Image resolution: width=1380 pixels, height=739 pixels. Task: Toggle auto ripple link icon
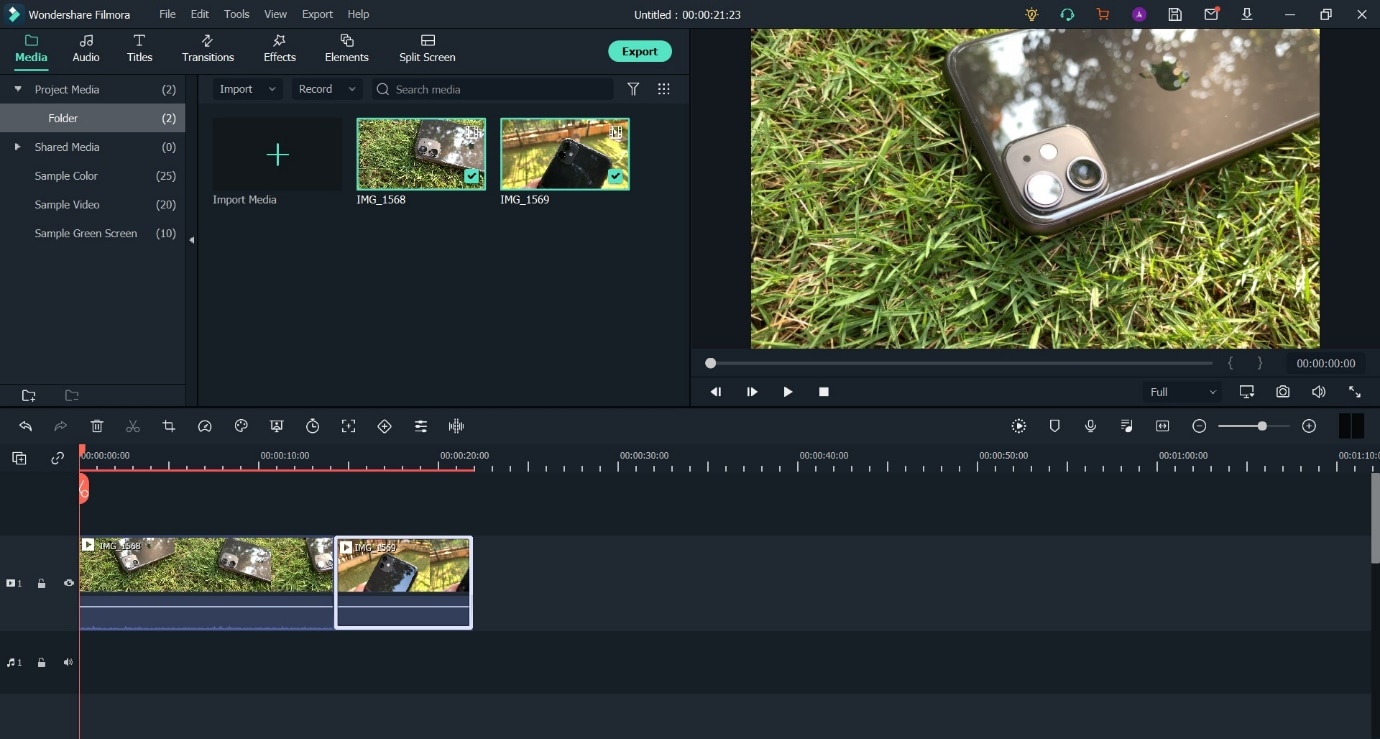57,458
